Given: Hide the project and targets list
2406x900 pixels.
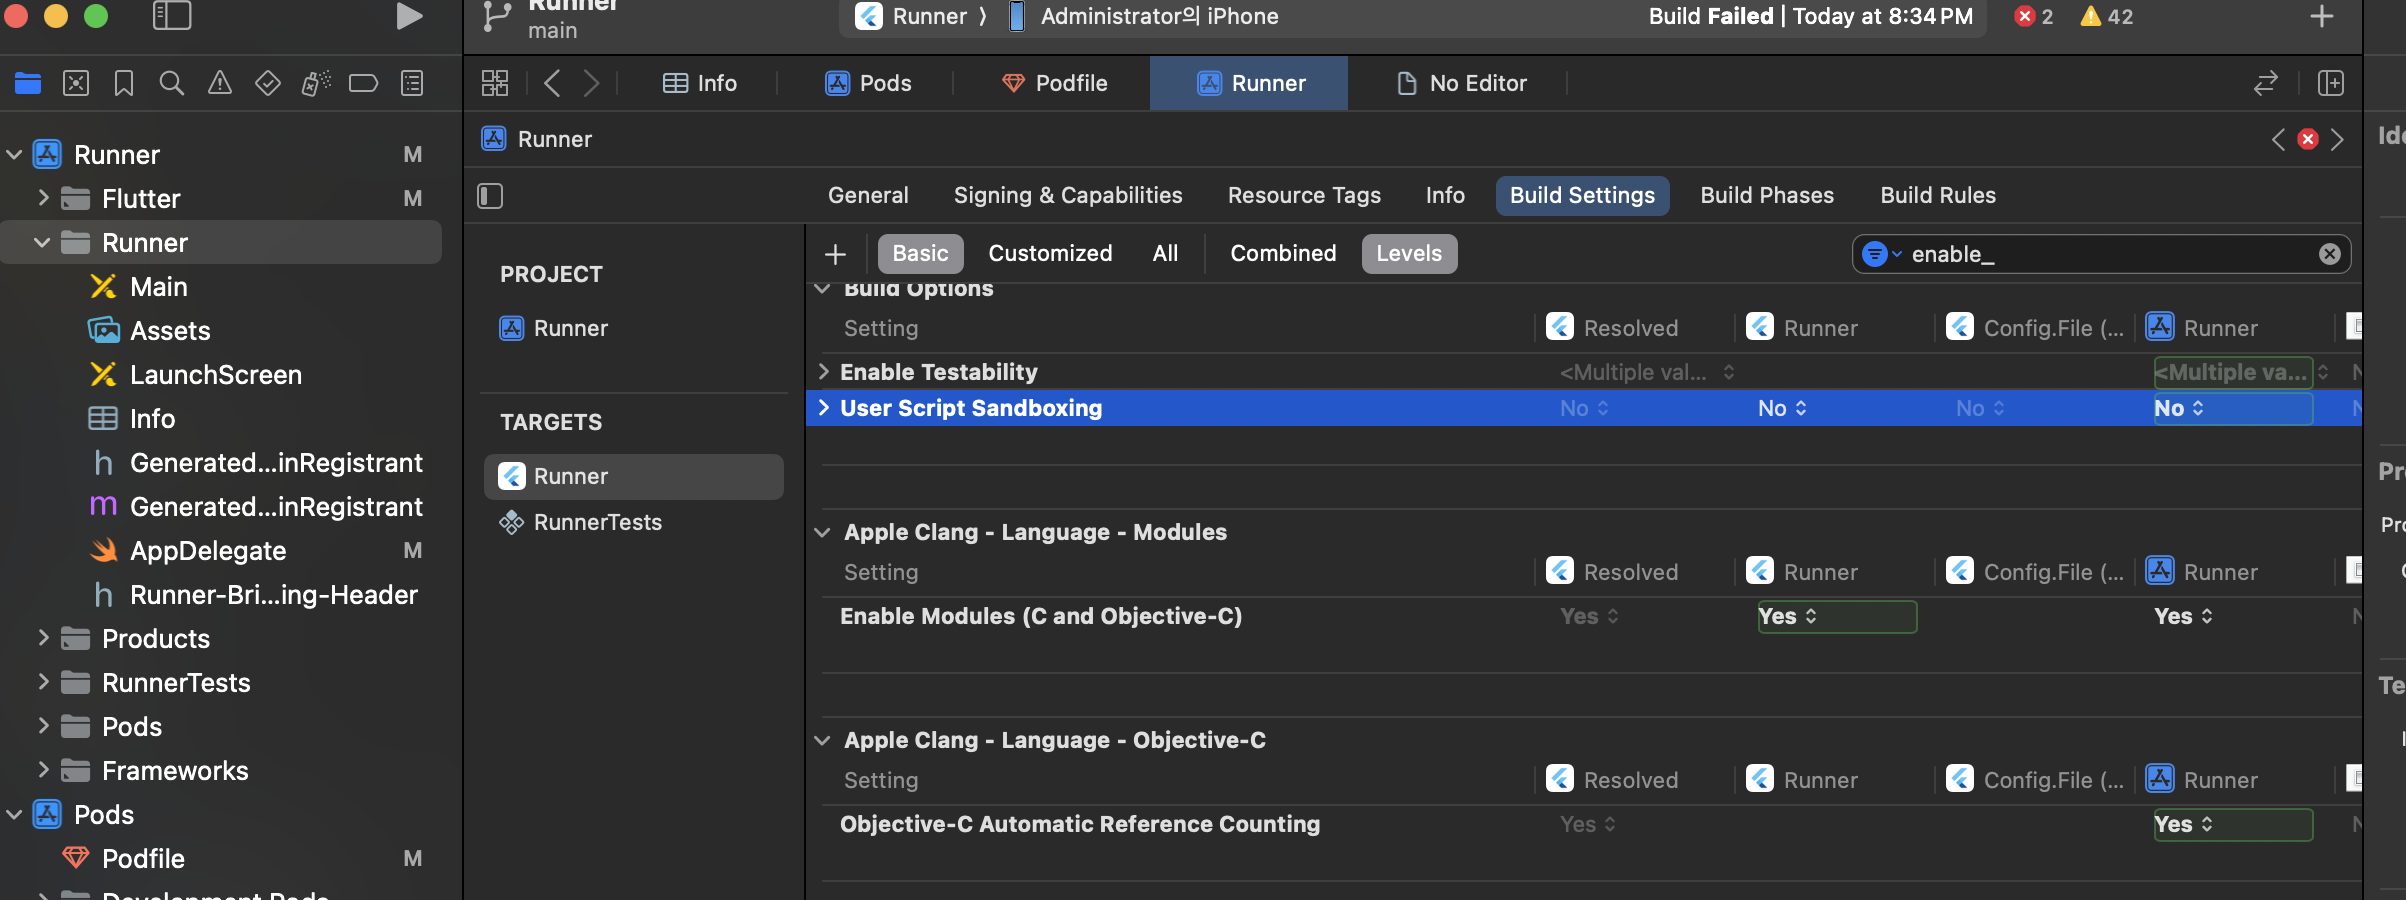Looking at the screenshot, I should pyautogui.click(x=490, y=195).
